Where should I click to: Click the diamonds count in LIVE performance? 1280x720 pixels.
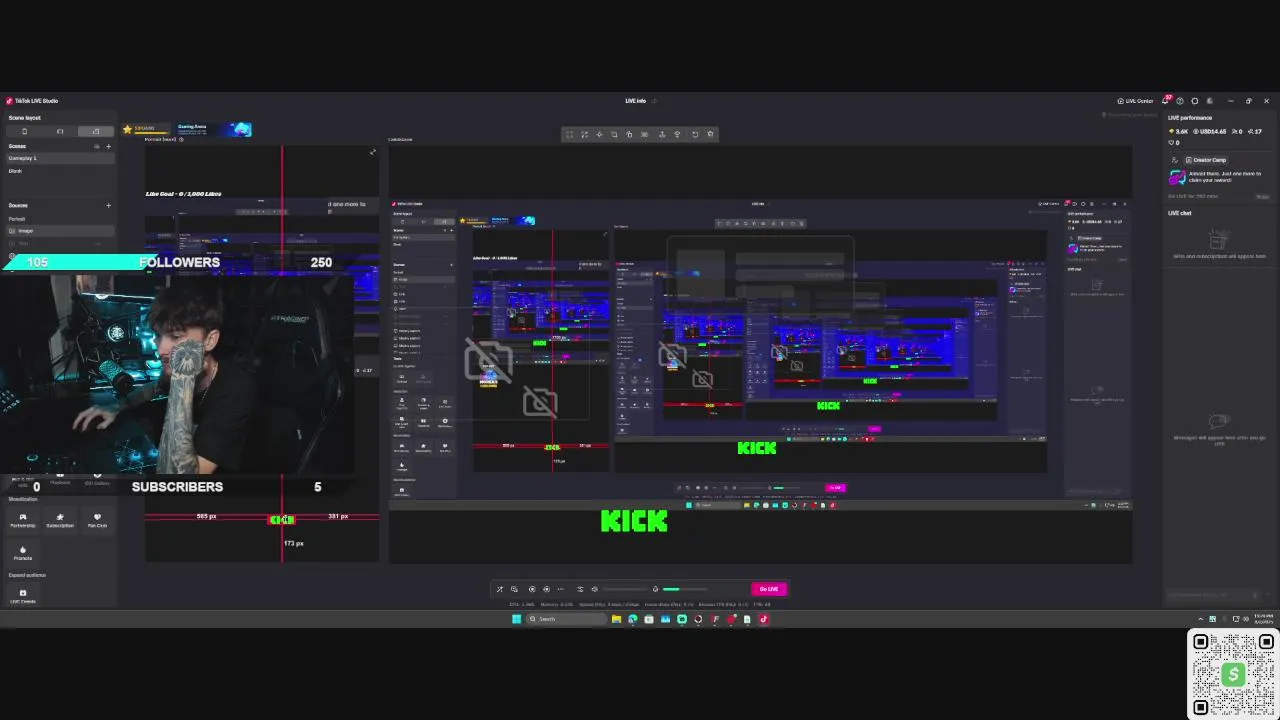coord(1178,131)
